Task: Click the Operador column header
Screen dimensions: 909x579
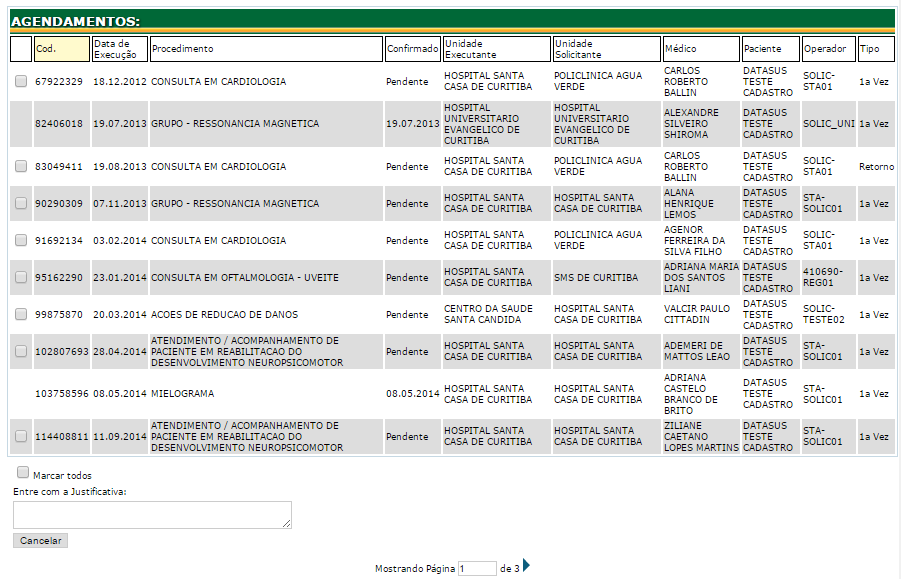Action: tap(827, 48)
